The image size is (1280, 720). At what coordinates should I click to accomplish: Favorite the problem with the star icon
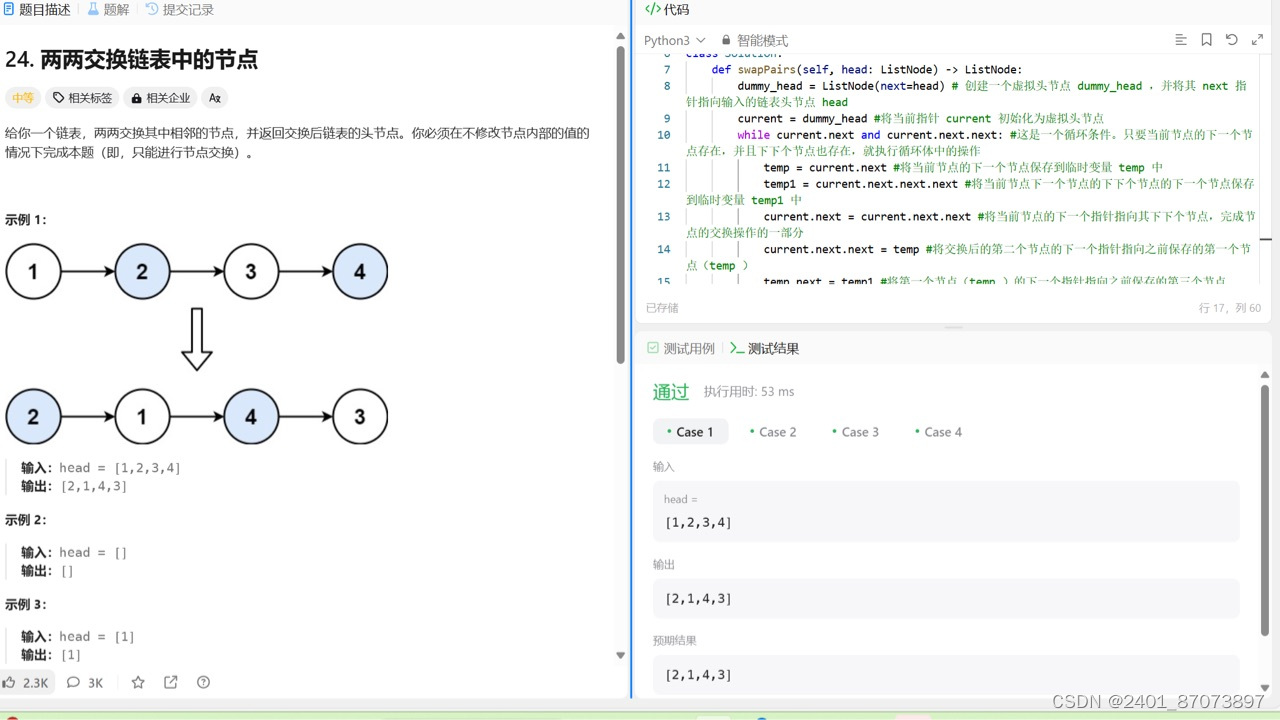pyautogui.click(x=138, y=683)
